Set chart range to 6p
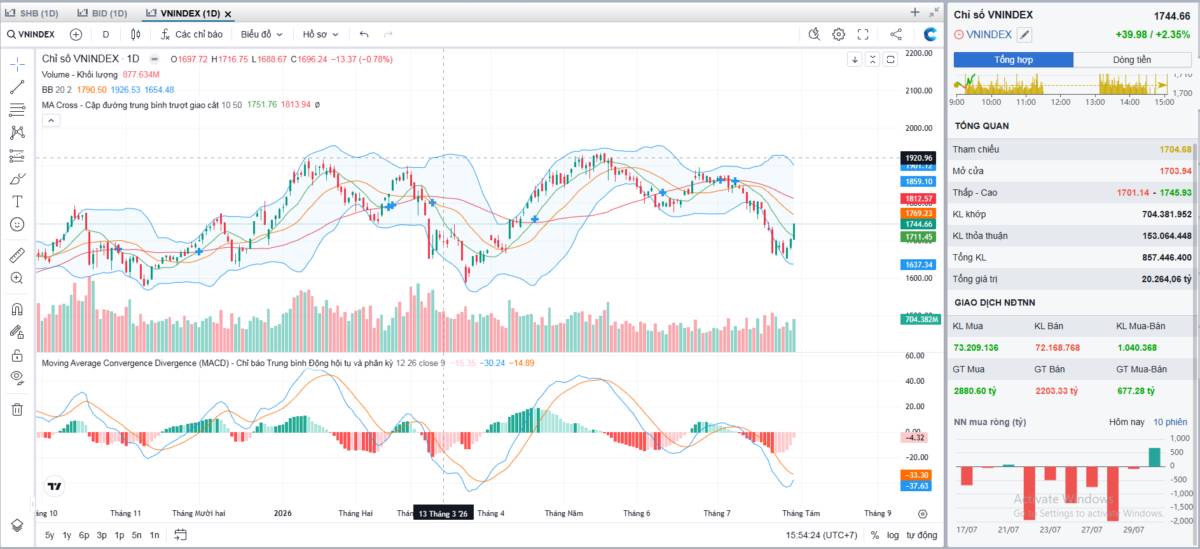1200x549 pixels. (x=84, y=535)
